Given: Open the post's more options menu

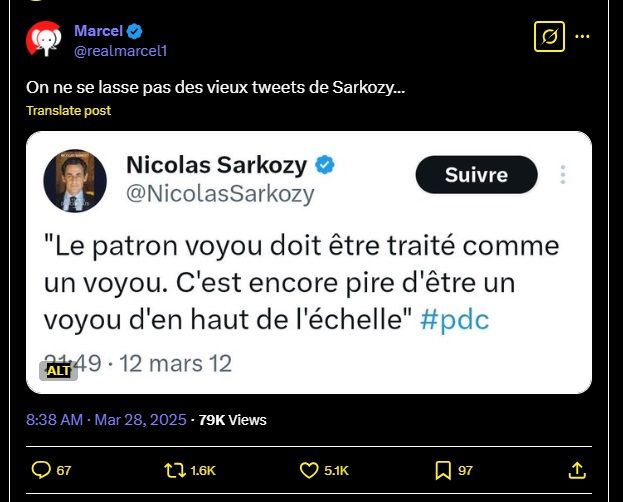Looking at the screenshot, I should tap(583, 38).
